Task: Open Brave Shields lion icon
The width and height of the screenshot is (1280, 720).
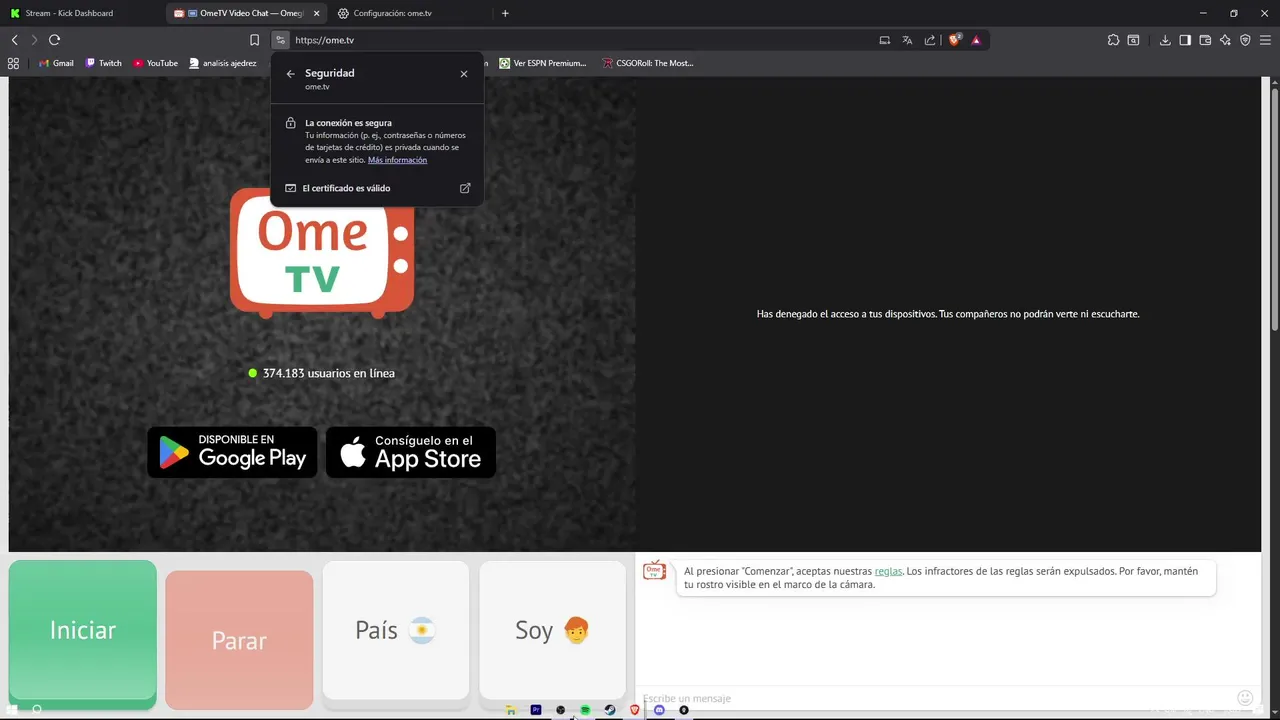Action: click(954, 40)
